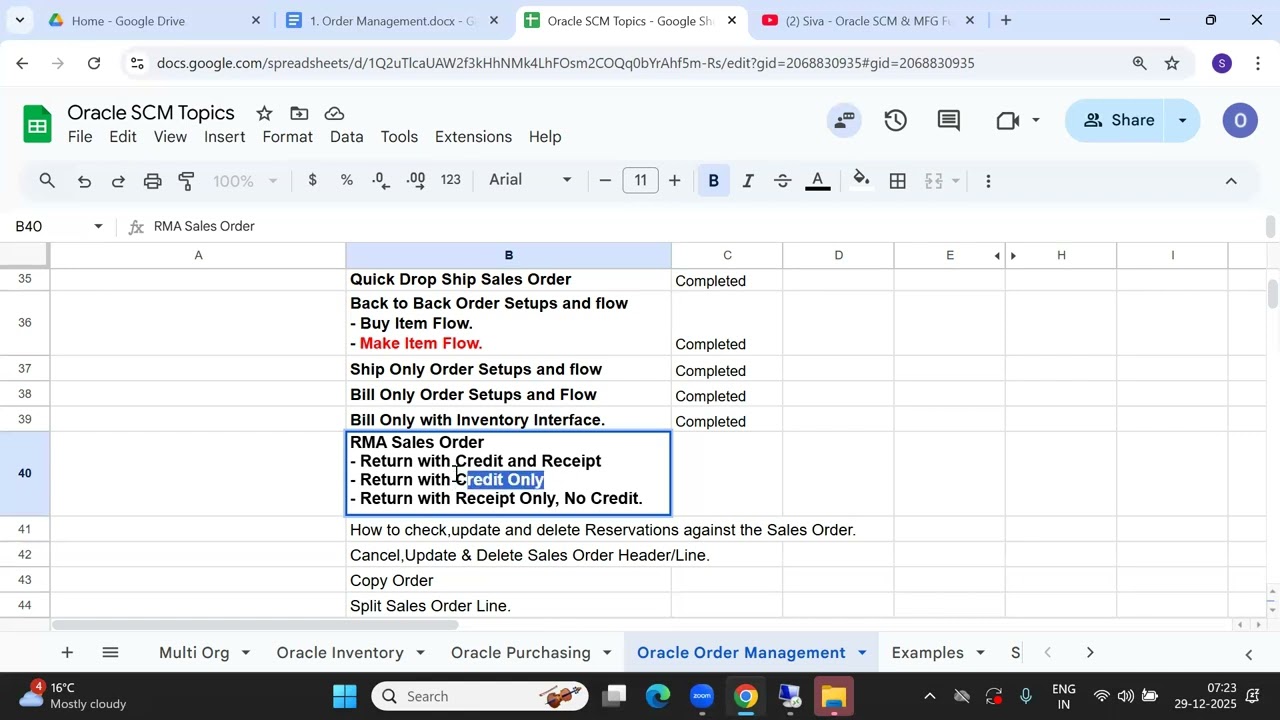1280x720 pixels.
Task: Switch to Oracle Inventory sheet tab
Action: tap(340, 653)
